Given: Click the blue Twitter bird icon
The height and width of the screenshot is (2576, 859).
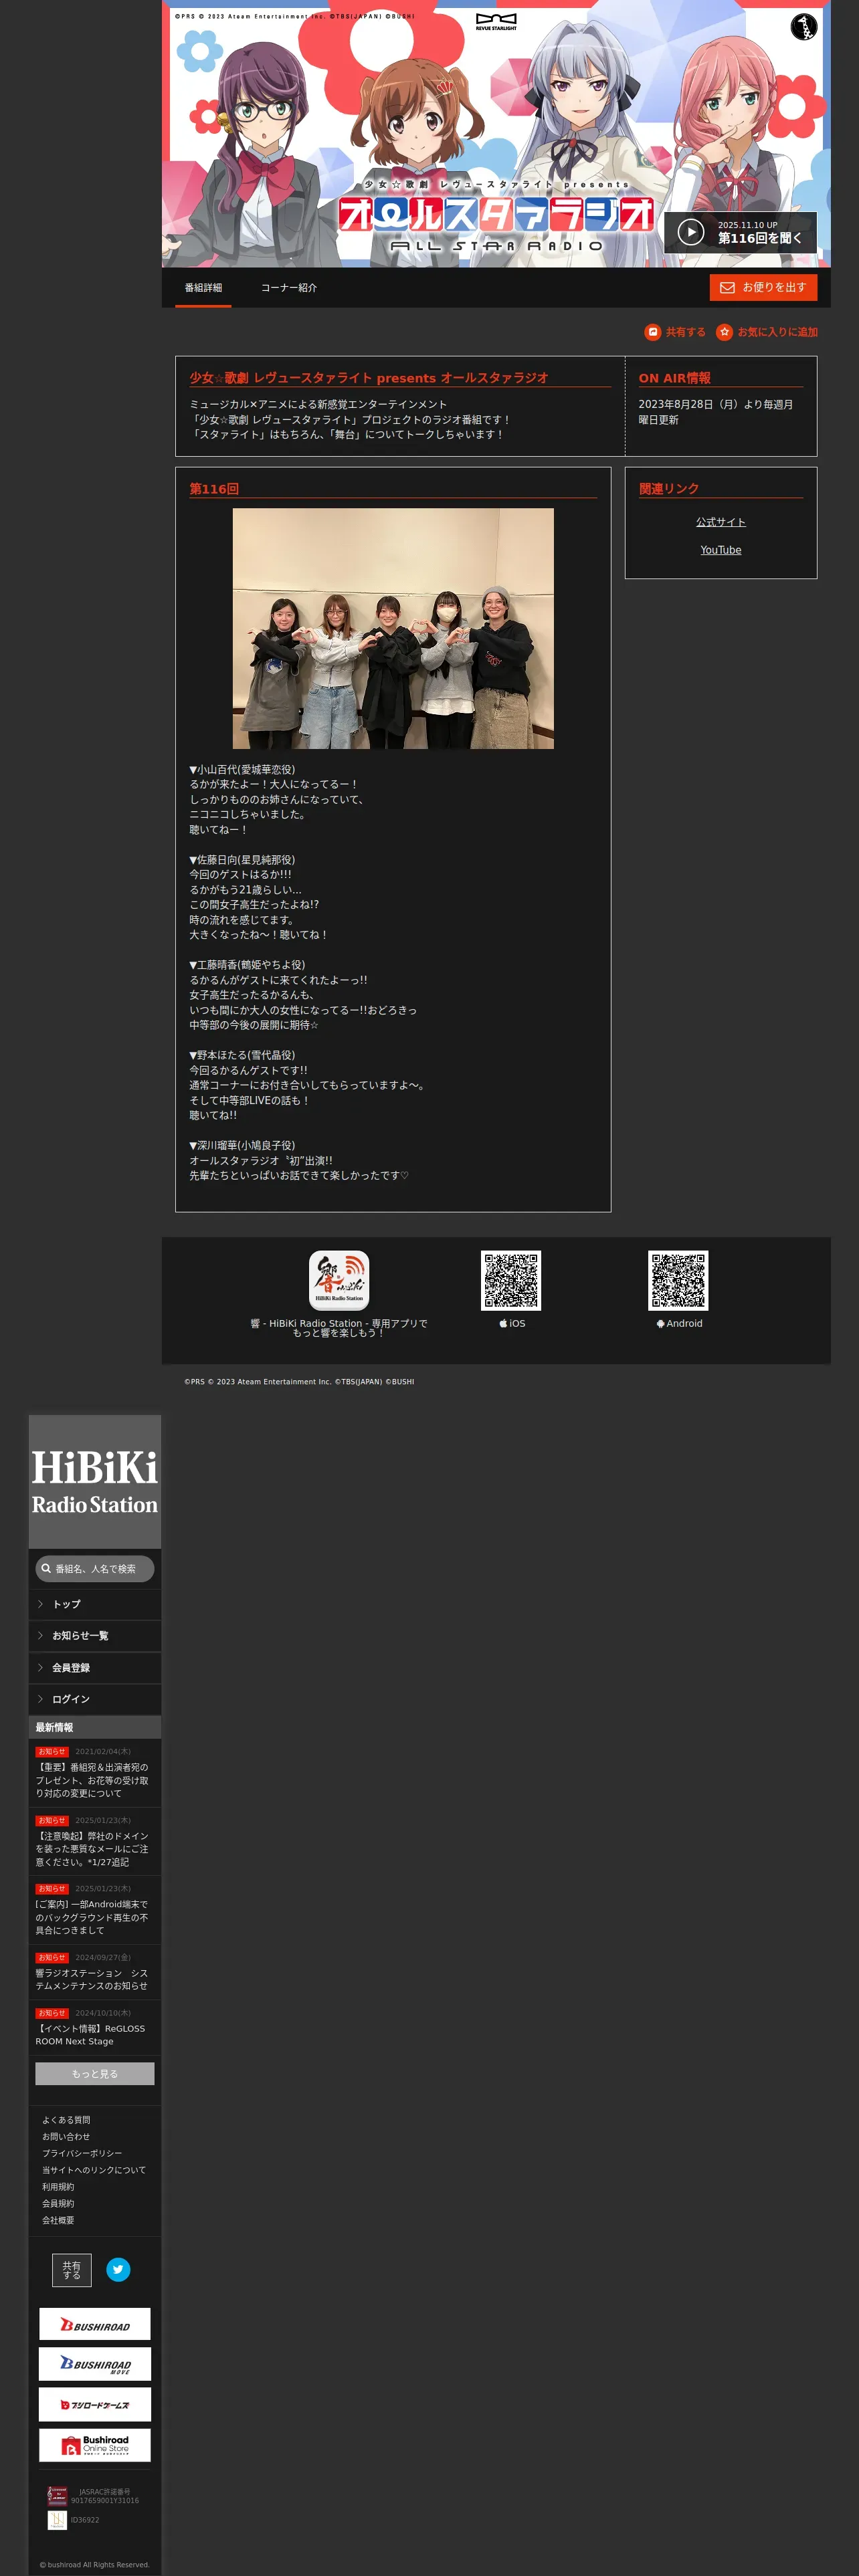Looking at the screenshot, I should [x=118, y=2269].
